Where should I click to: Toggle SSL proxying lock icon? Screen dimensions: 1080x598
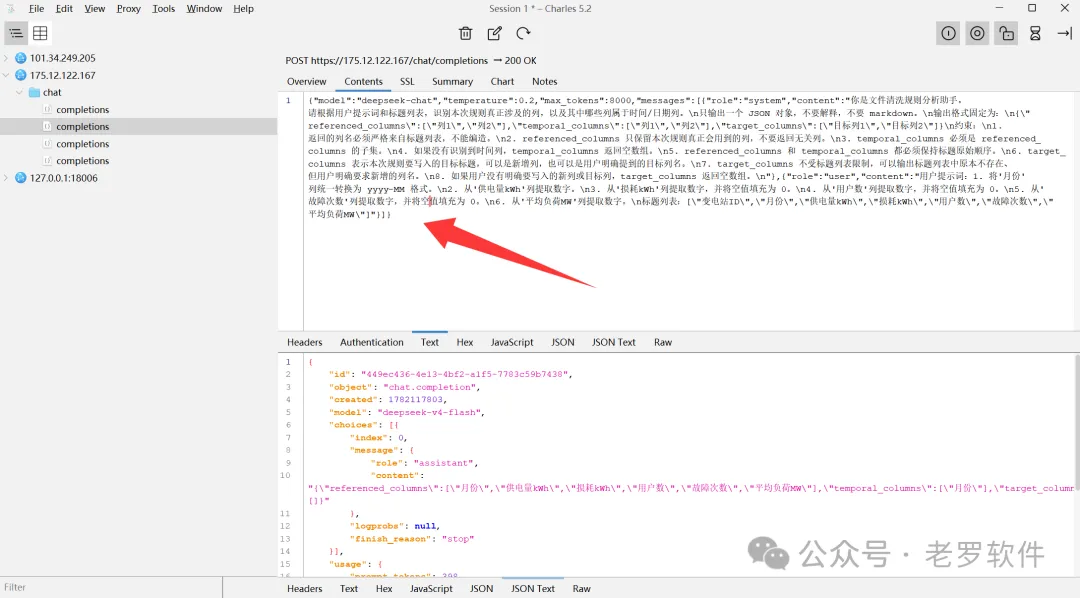click(1006, 33)
